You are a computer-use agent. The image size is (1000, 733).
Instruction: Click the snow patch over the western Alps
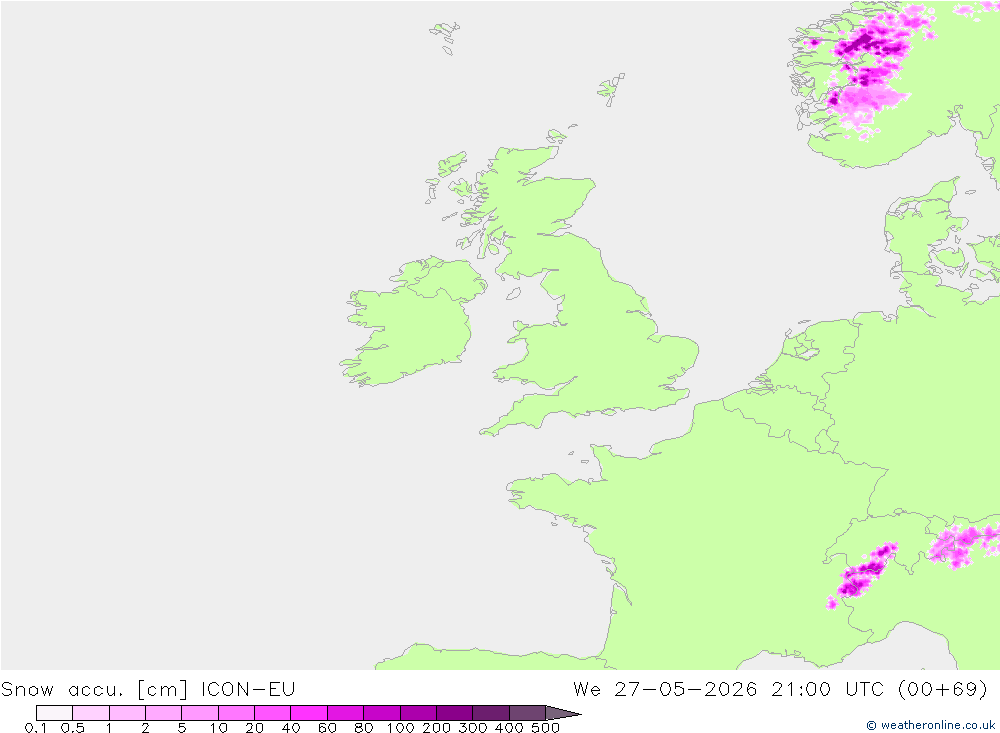pyautogui.click(x=862, y=575)
